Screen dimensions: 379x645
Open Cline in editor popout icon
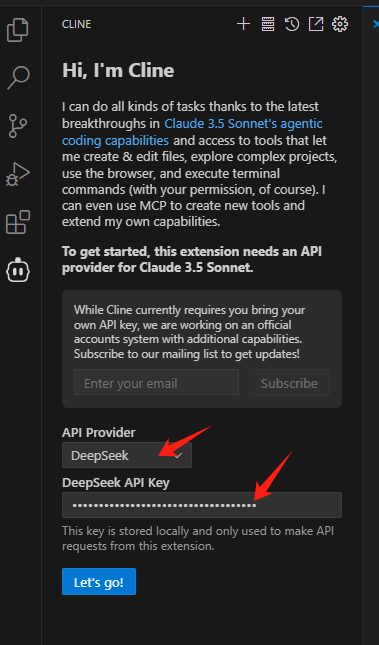click(x=316, y=24)
